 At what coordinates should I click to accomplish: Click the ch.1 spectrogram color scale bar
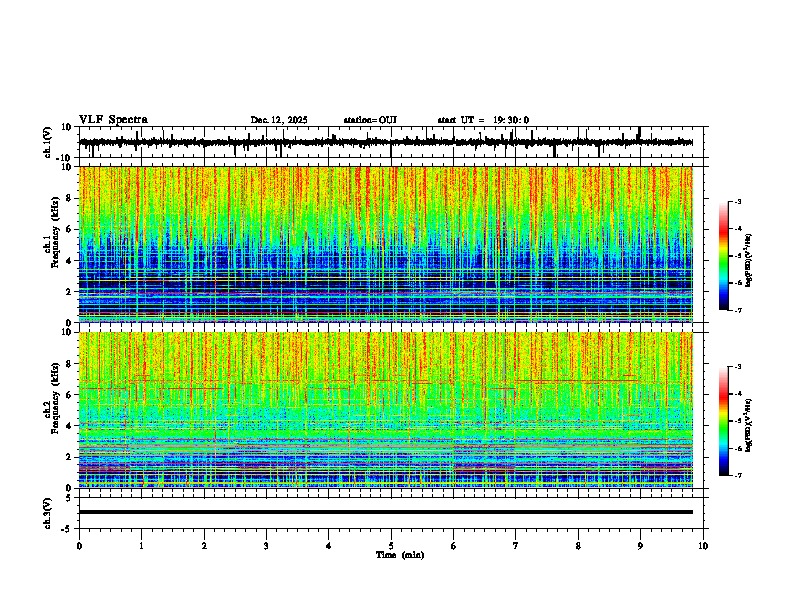pos(724,256)
